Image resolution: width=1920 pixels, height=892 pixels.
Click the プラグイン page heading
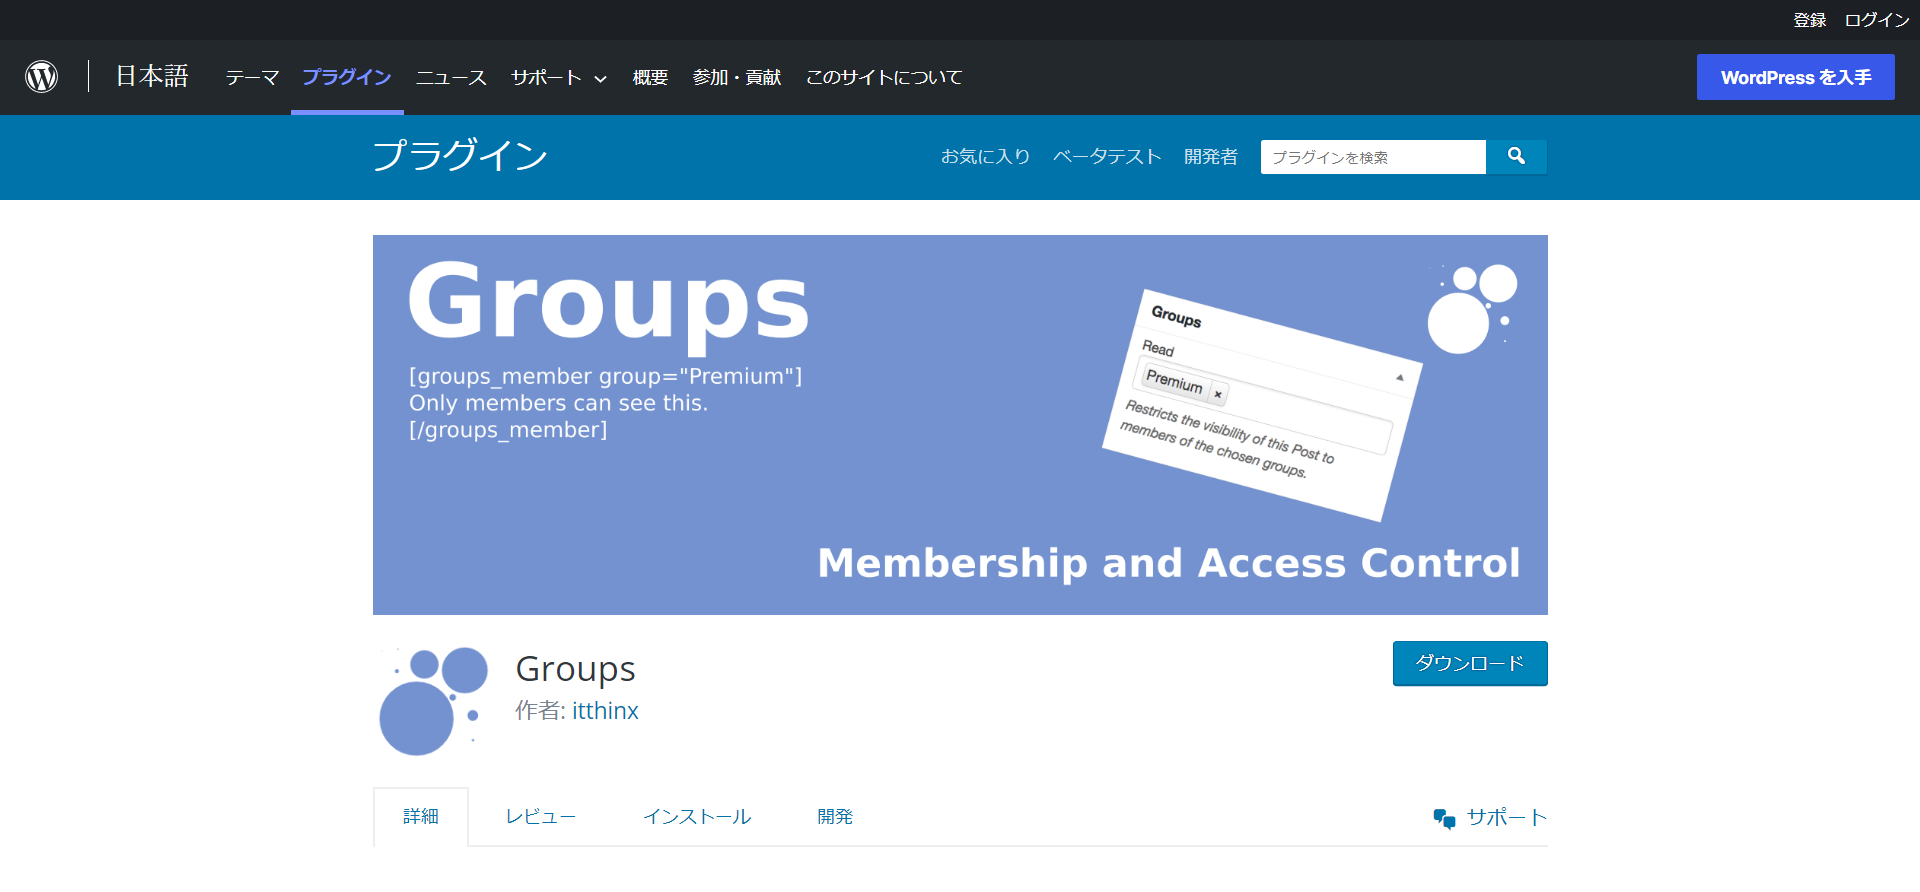point(460,156)
